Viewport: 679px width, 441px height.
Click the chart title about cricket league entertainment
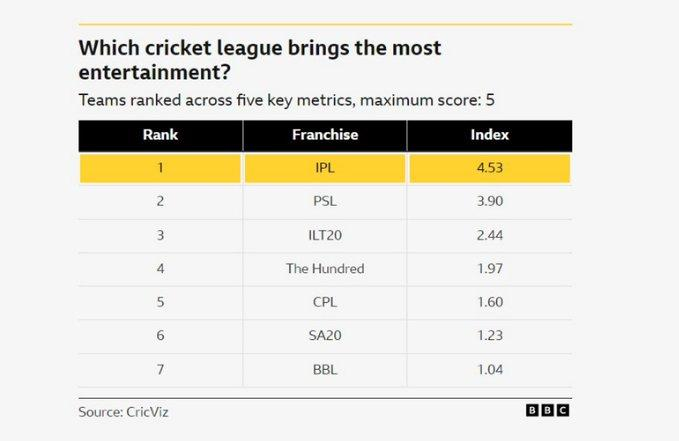point(259,60)
